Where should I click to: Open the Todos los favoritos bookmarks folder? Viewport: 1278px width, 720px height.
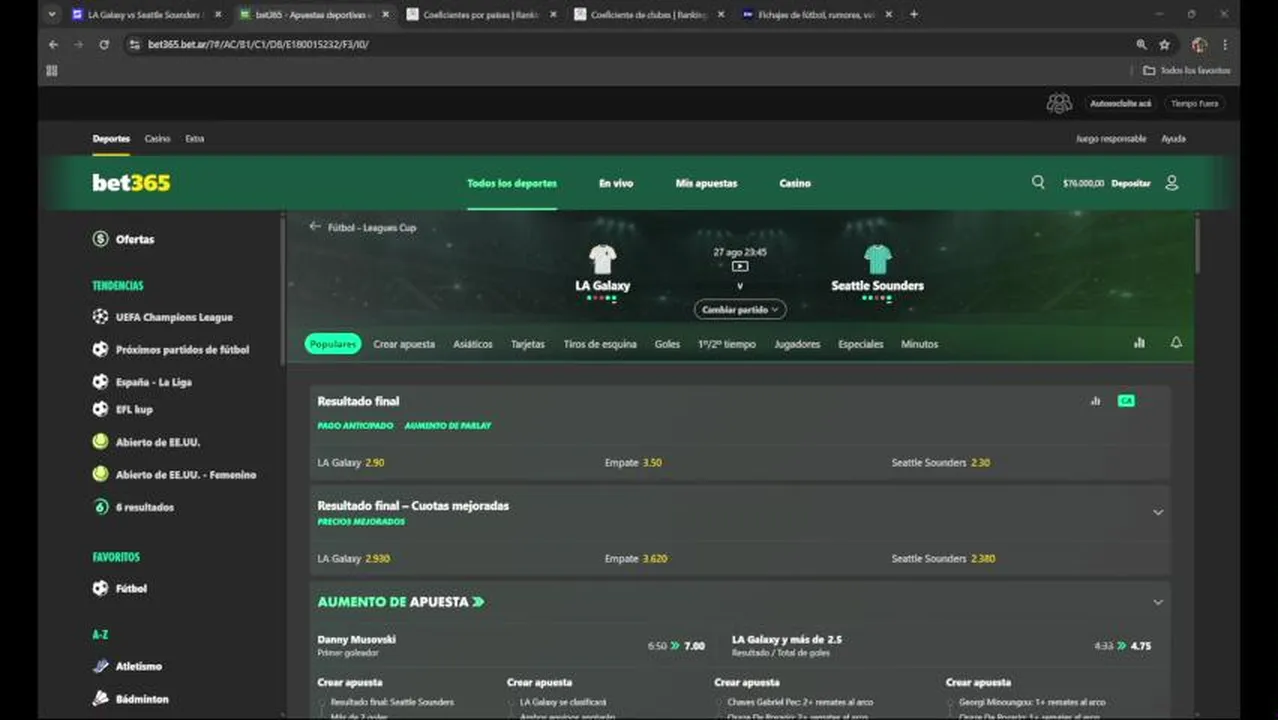pyautogui.click(x=1187, y=70)
